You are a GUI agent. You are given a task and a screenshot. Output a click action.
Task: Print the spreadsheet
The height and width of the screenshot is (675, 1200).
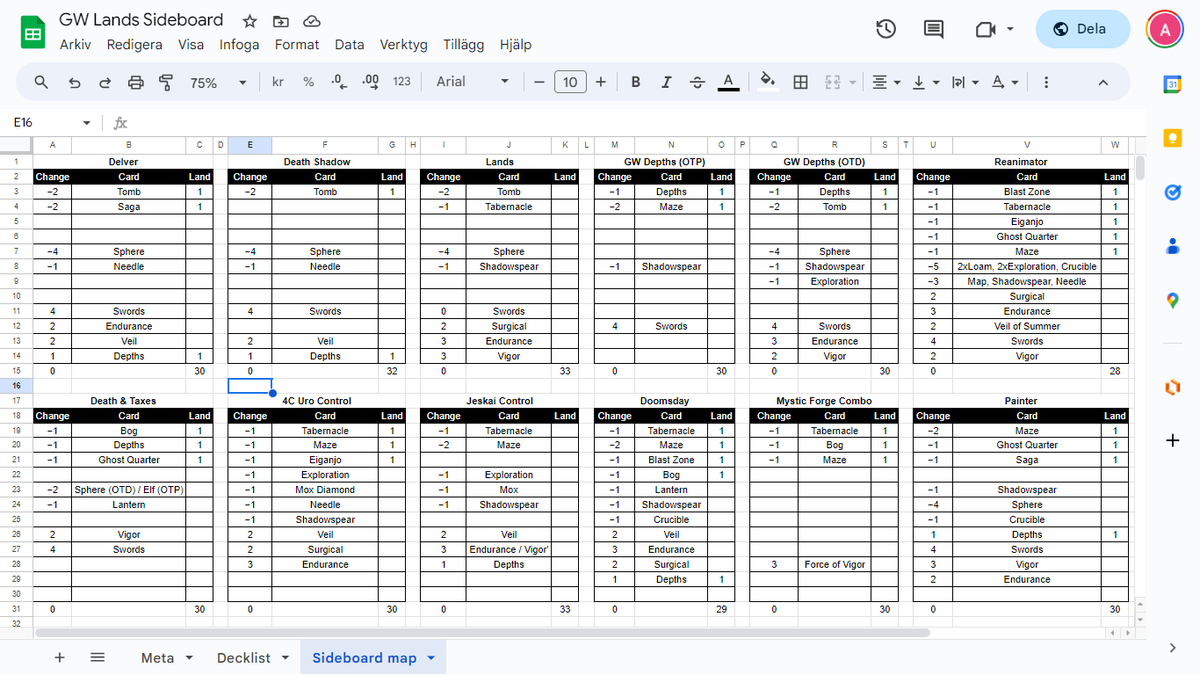tap(136, 82)
